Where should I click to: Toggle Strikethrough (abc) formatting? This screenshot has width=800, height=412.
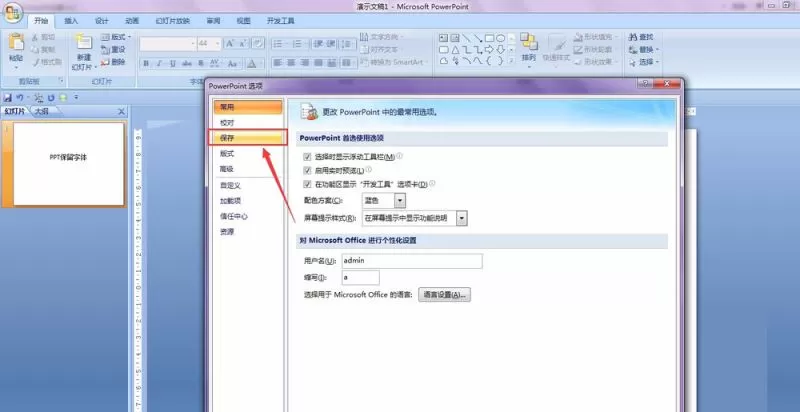coord(187,64)
